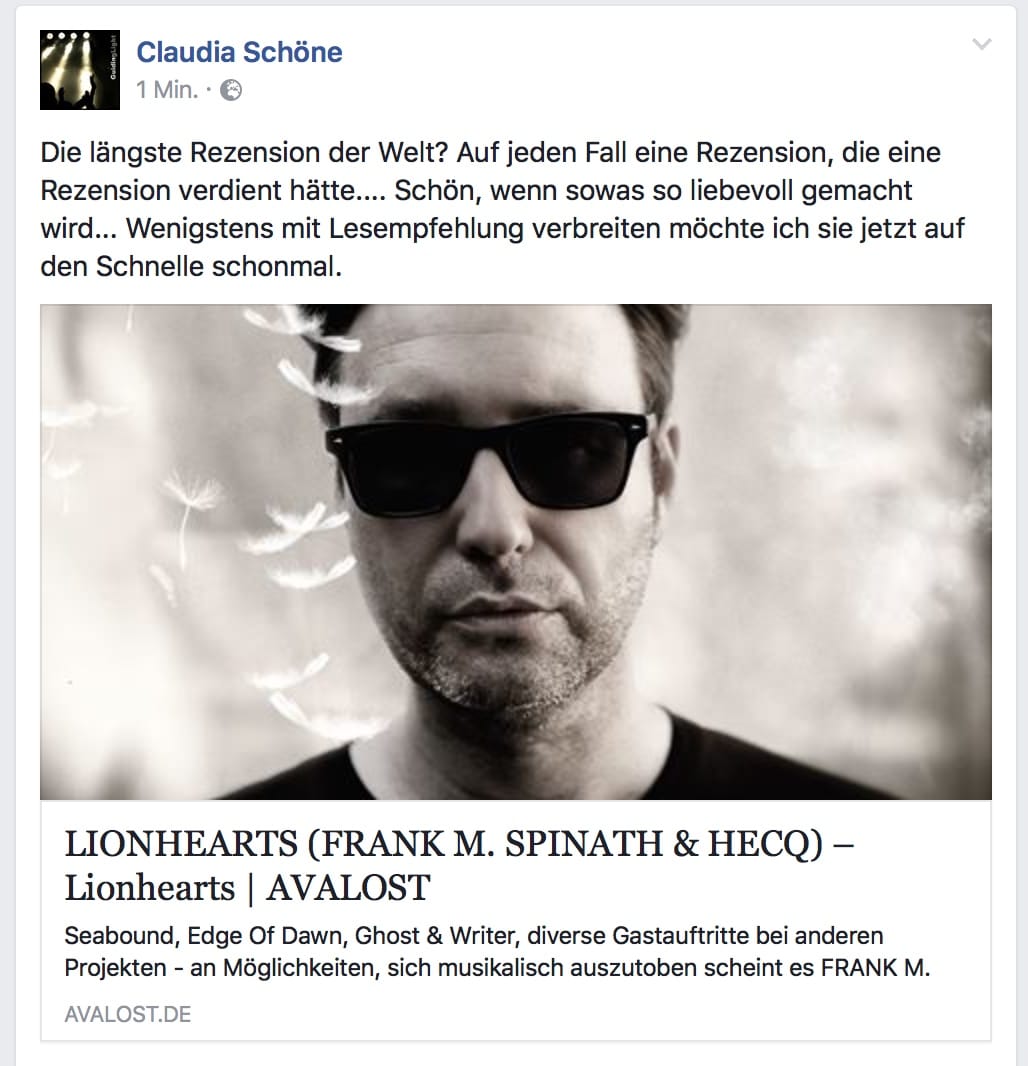Screen dimensions: 1028x1066
Task: Click the globe public audience icon
Action: [x=231, y=90]
